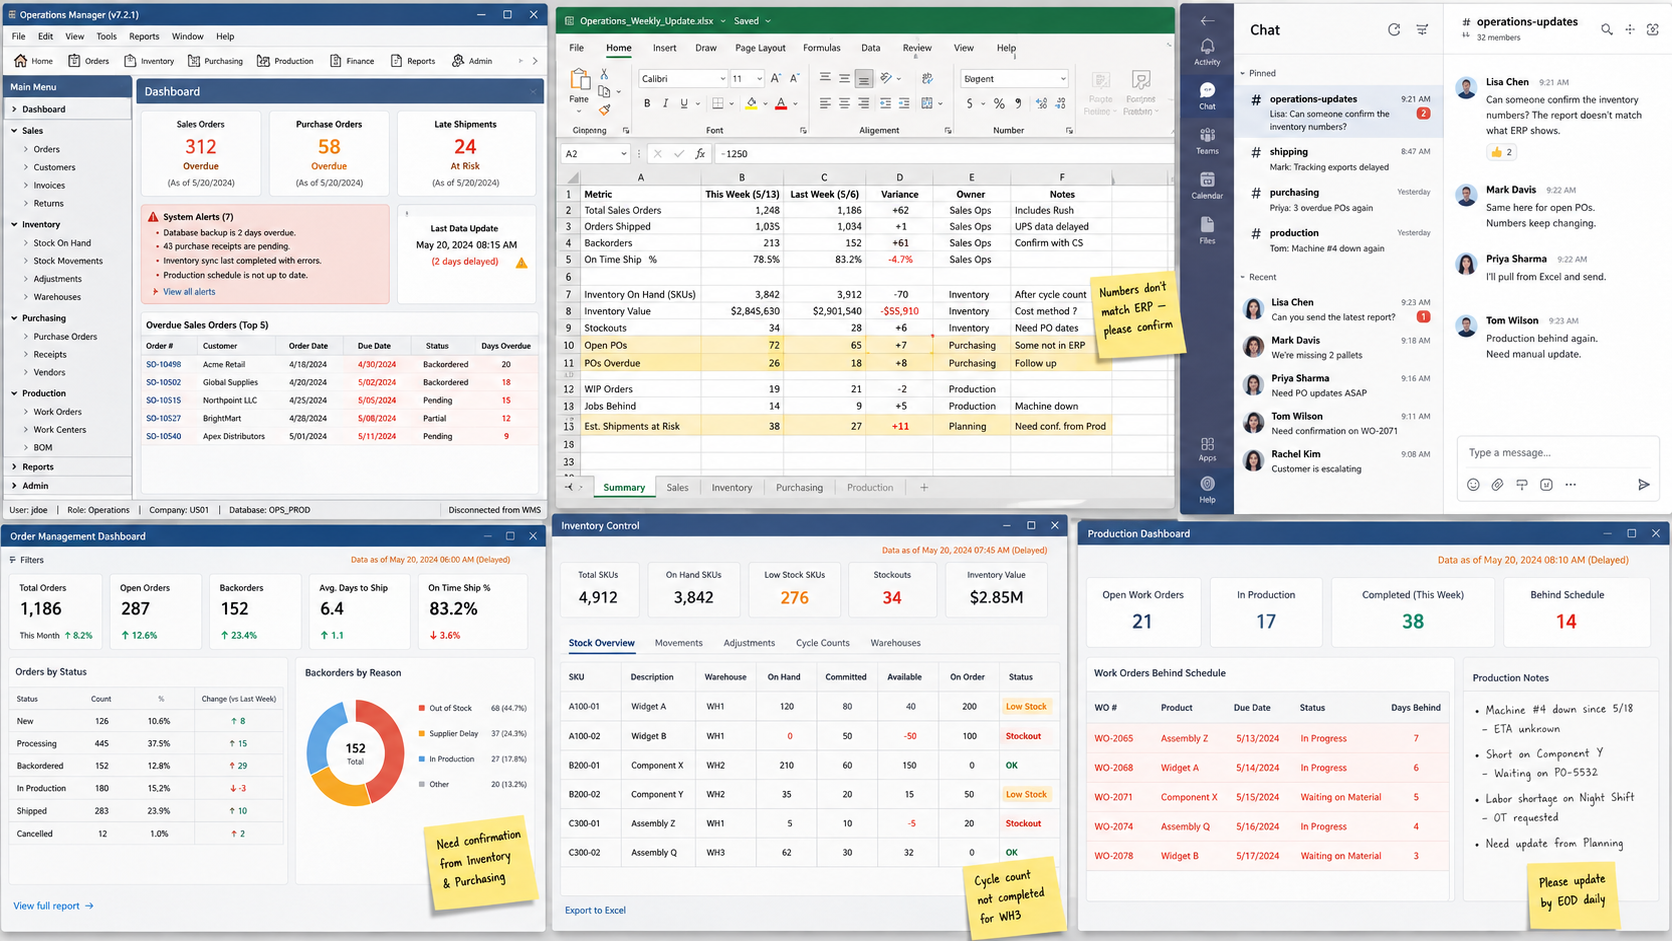
Task: Toggle the bottom align button in Excel
Action: [x=864, y=78]
